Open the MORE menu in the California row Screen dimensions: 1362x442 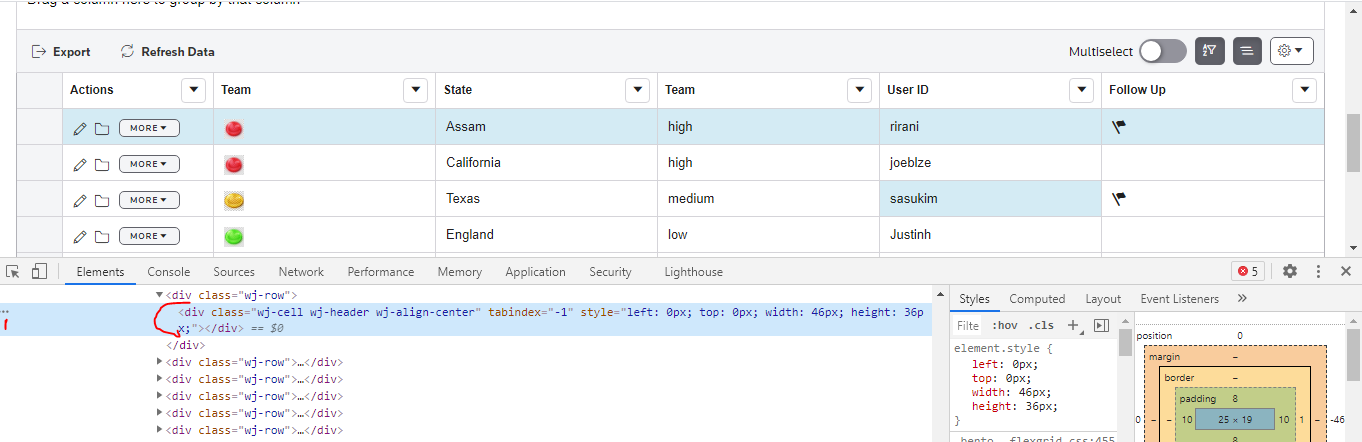click(x=149, y=164)
